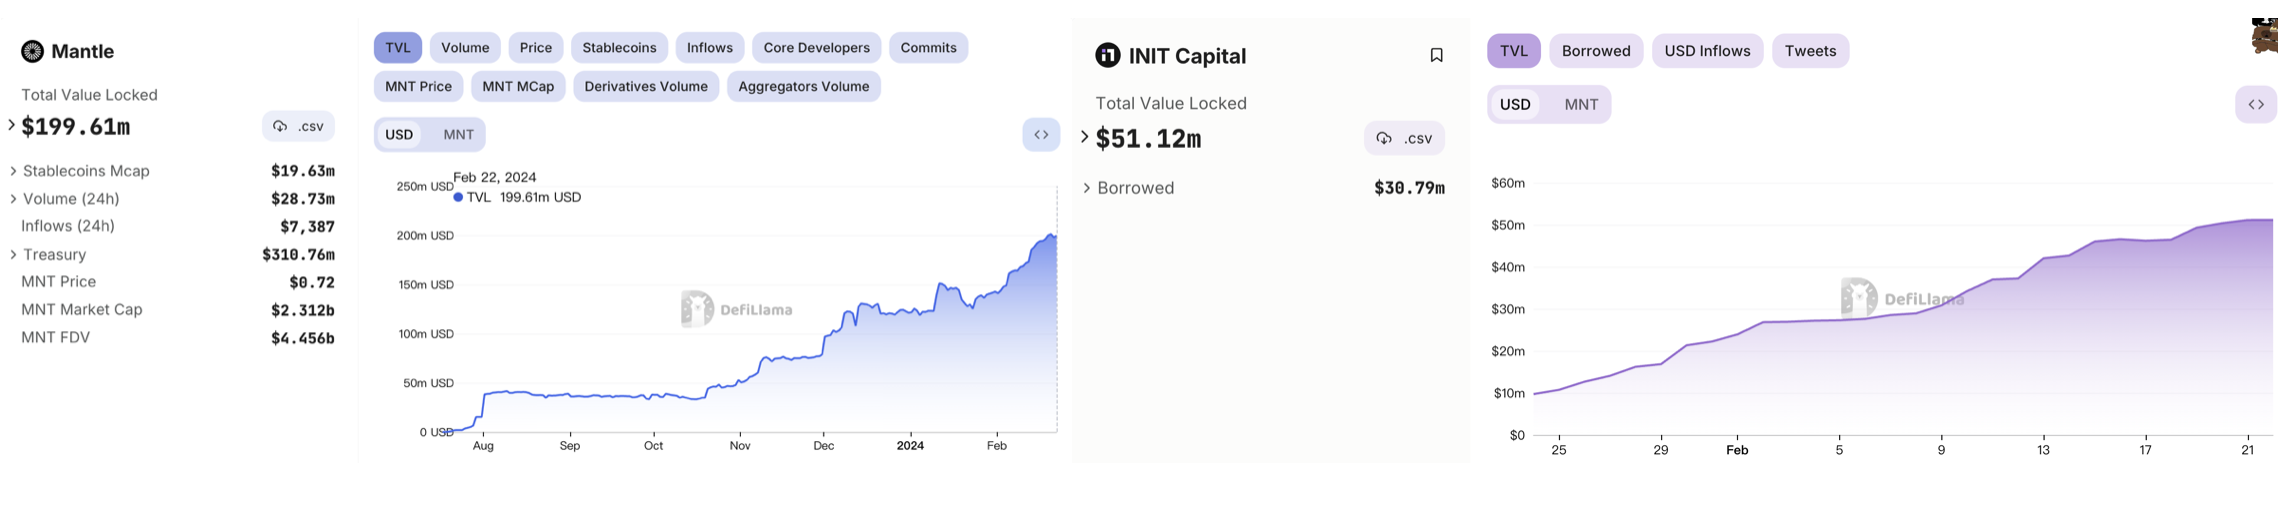Click the Mantle TVL chart line near Dec
This screenshot has width=2278, height=532.
824,343
